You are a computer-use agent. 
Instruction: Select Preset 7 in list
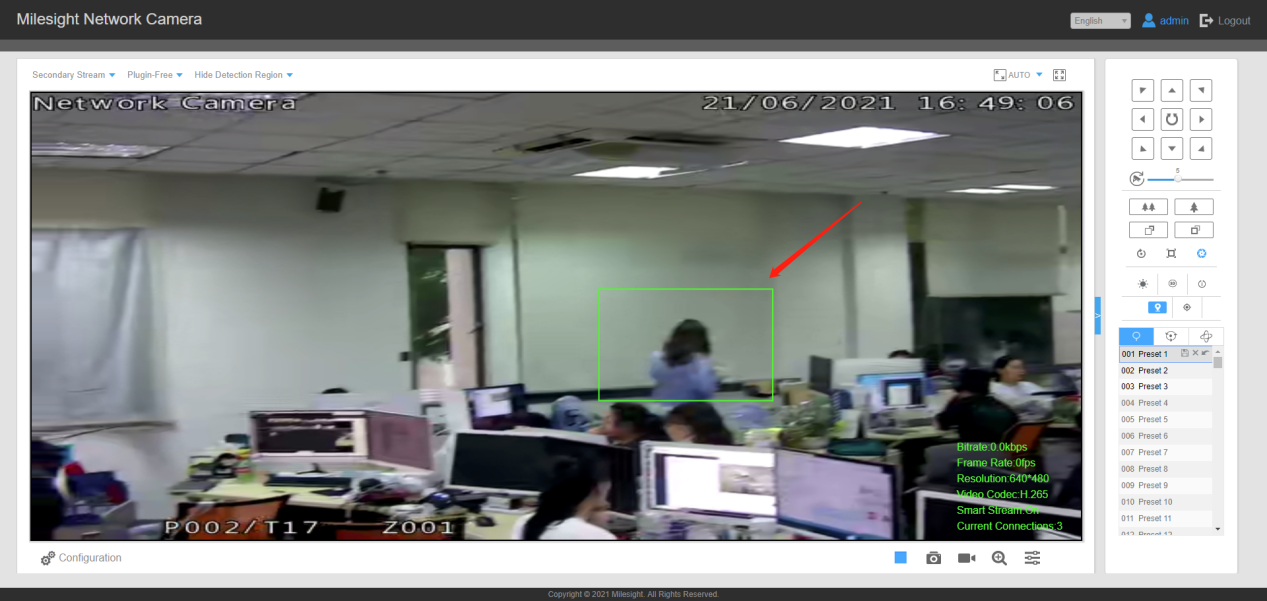1165,452
